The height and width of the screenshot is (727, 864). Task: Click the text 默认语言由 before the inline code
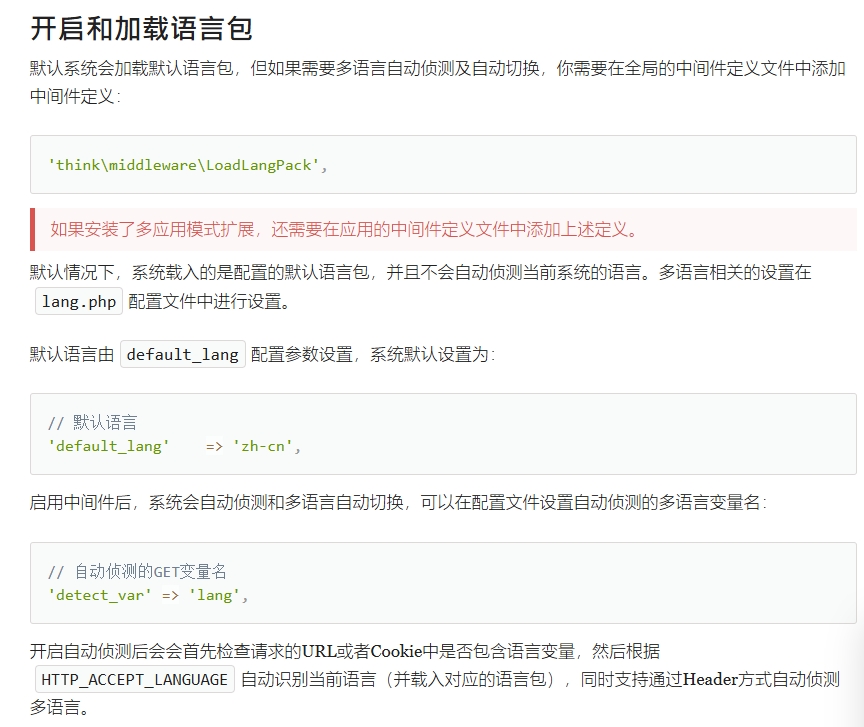pos(72,355)
